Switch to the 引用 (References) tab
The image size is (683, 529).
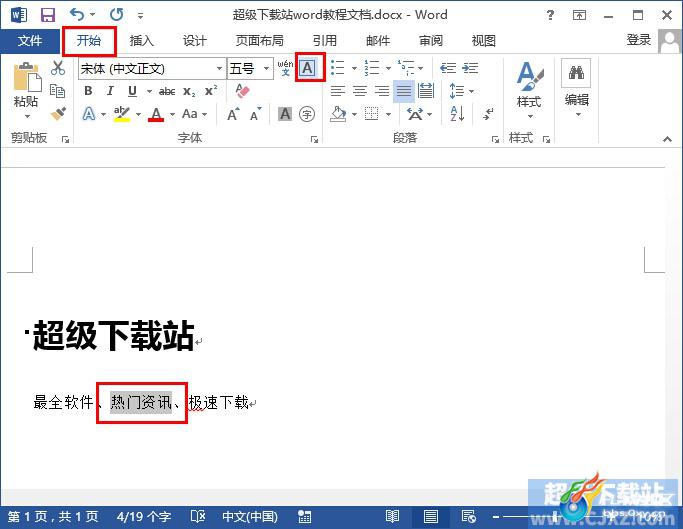[x=325, y=41]
